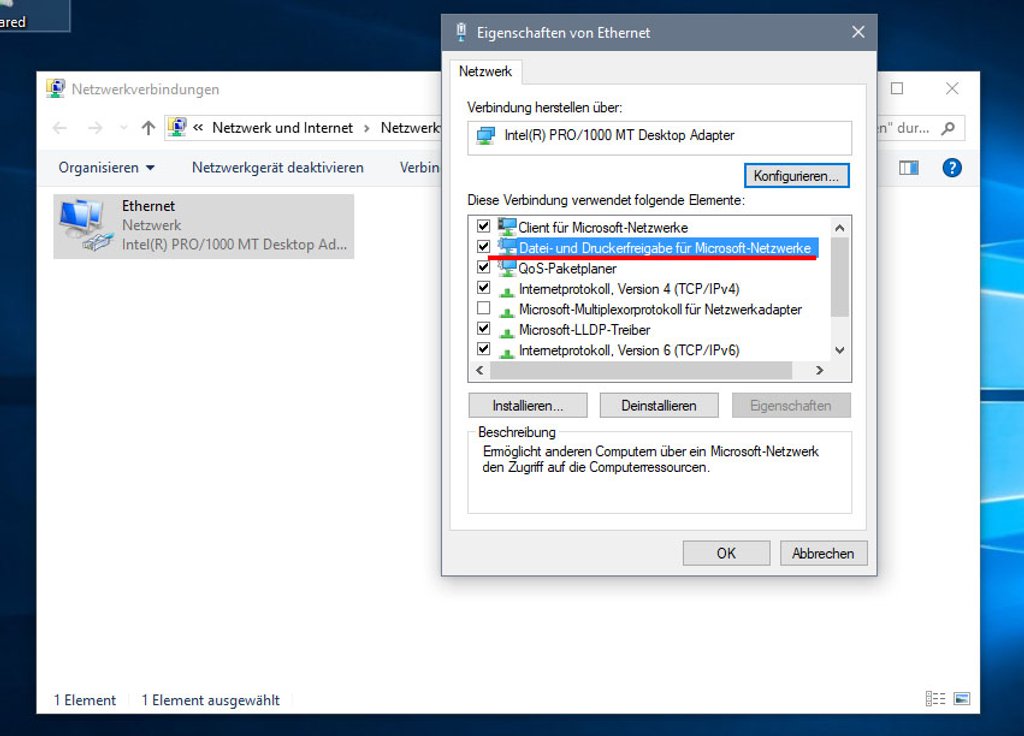The image size is (1024, 736).
Task: Click Netzwerkgerät deaktivieren in toolbar
Action: click(278, 168)
